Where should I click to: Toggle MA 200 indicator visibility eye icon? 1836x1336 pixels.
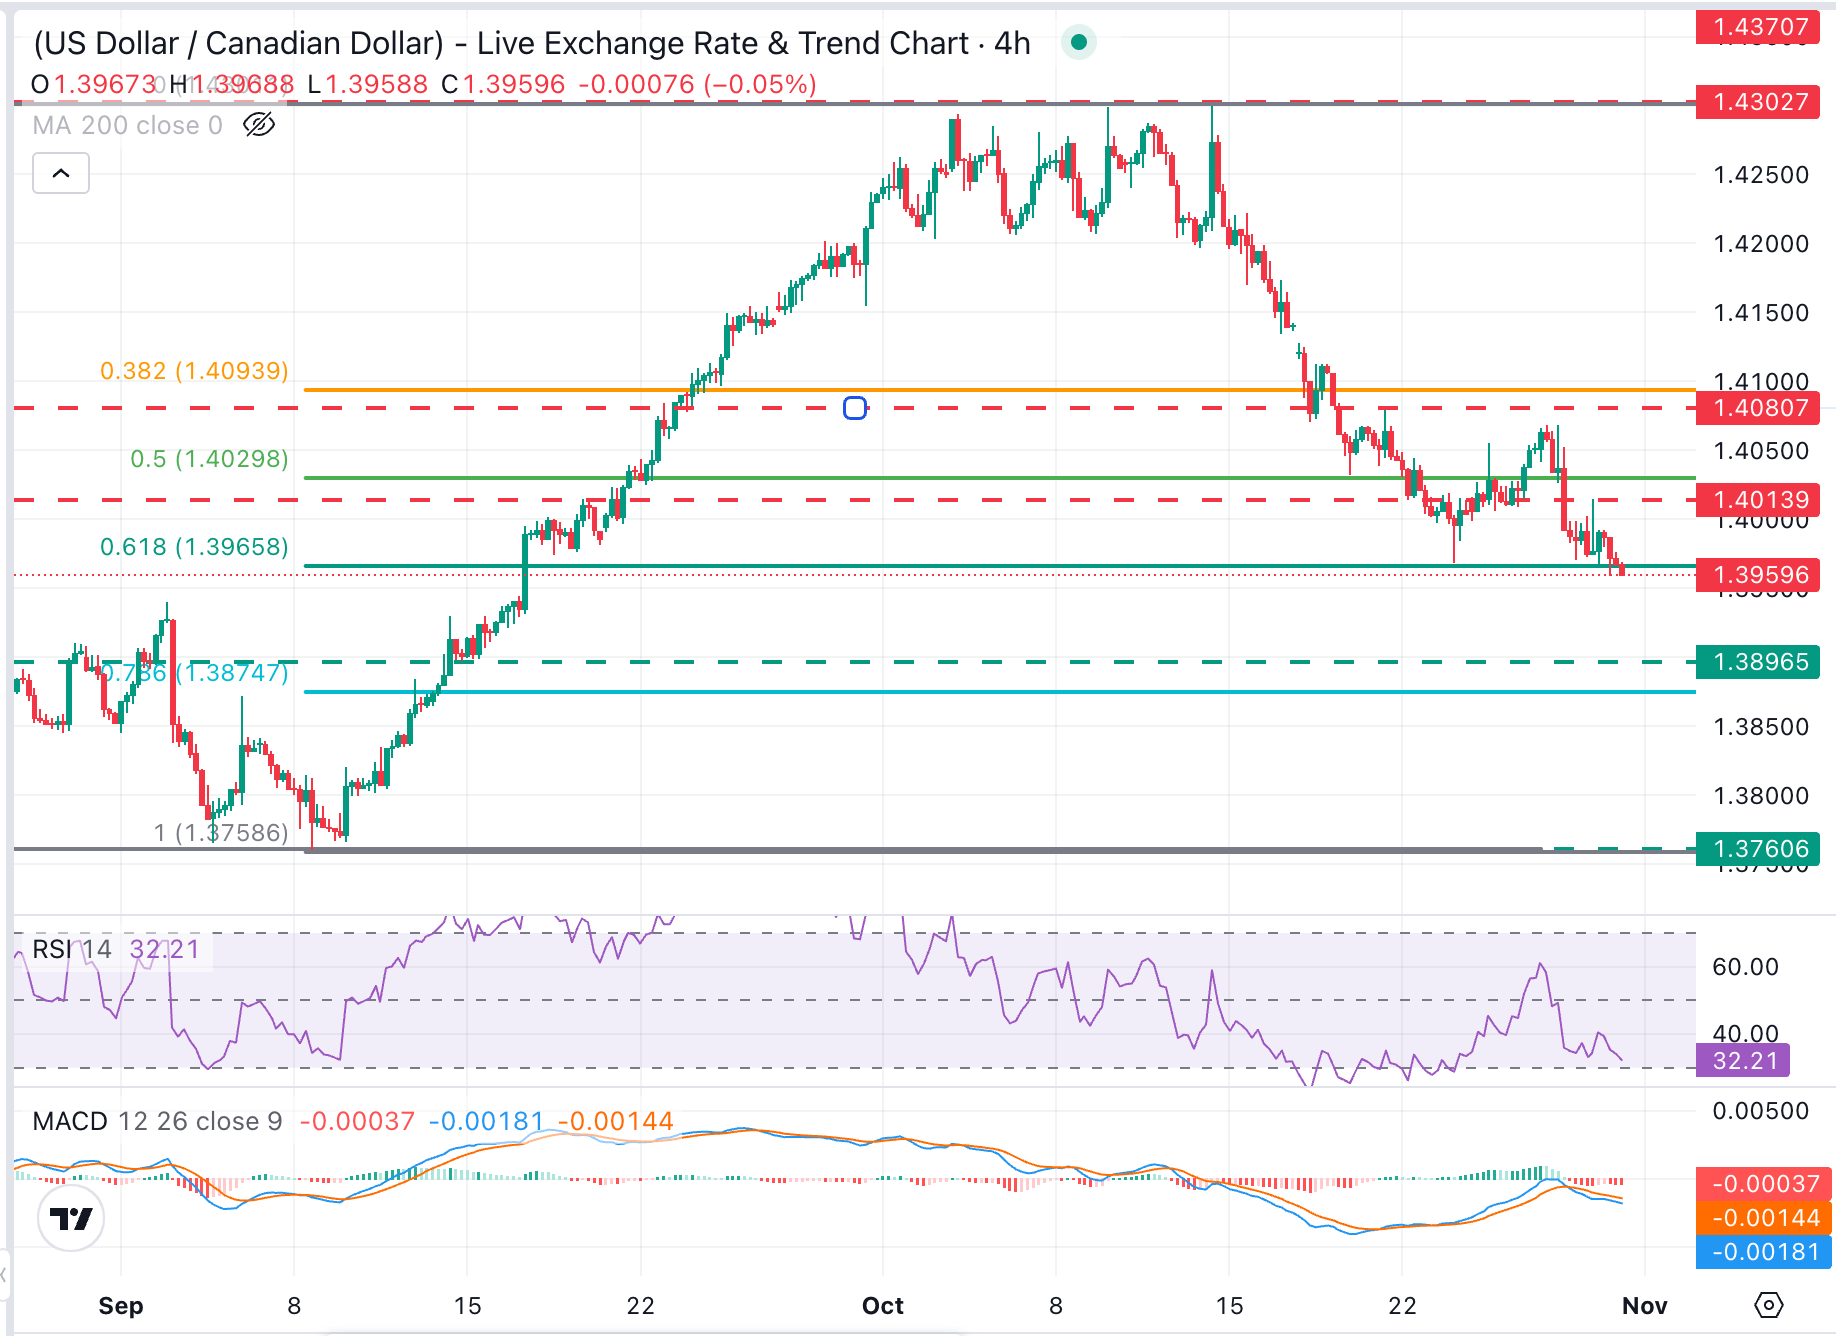pos(259,125)
